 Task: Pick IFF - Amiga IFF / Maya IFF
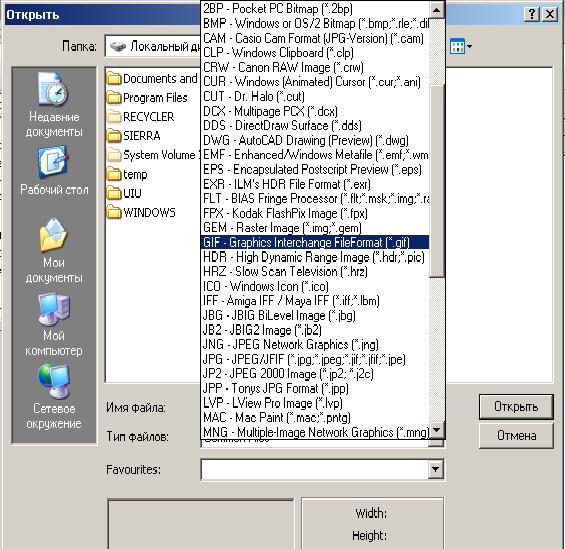coord(315,301)
